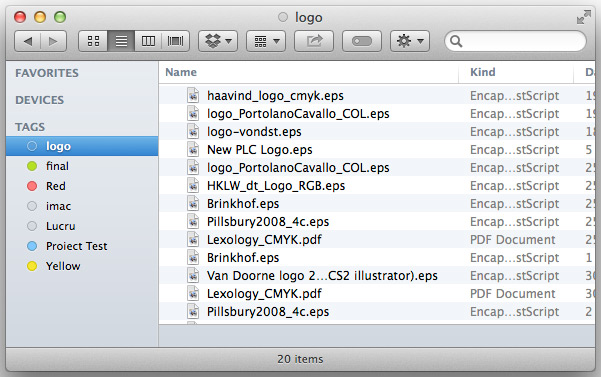Image resolution: width=601 pixels, height=377 pixels.
Task: Click the yellow dot beside Yellow
Action: click(x=32, y=266)
